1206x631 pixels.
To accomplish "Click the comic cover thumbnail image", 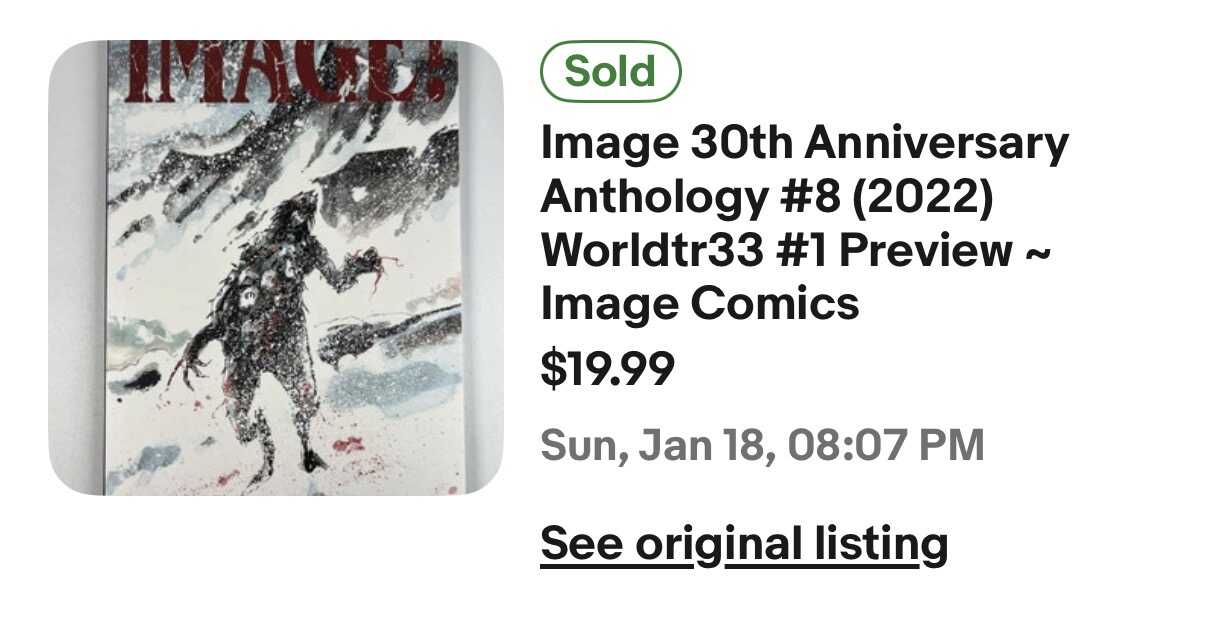I will pos(276,268).
